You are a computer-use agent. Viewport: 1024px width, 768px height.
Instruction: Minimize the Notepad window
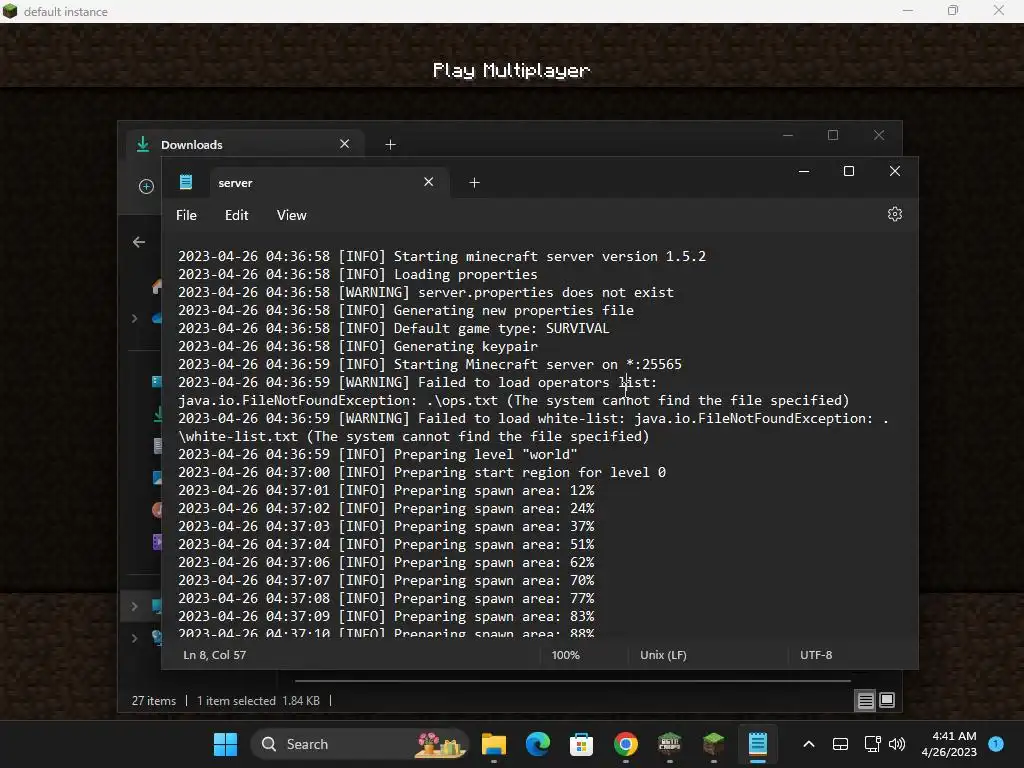(x=804, y=171)
